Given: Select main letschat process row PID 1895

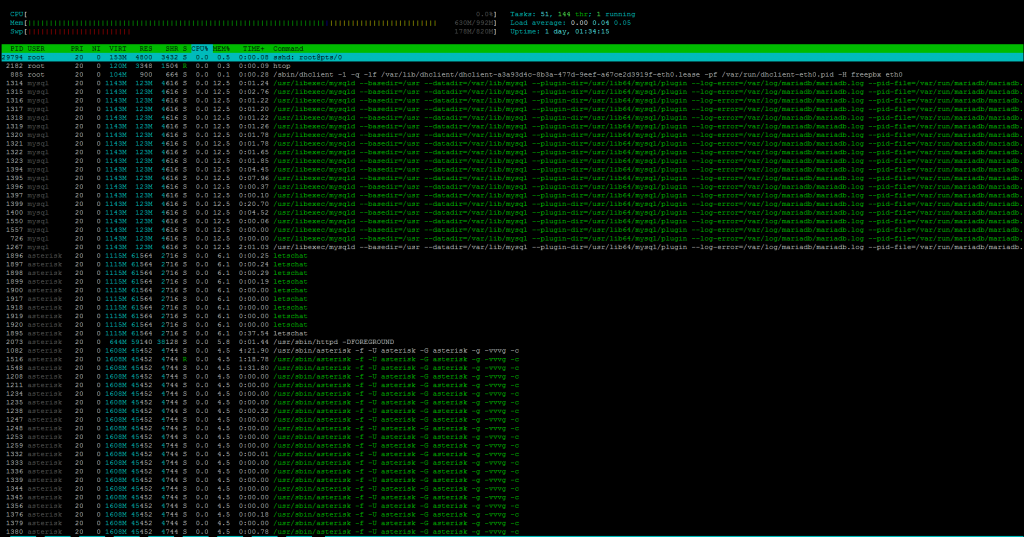Looking at the screenshot, I should pos(512,333).
